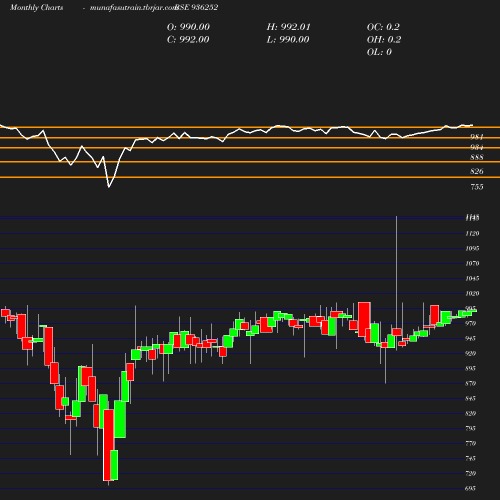
Task: Click the high value "H: 992.01"
Action: (x=288, y=27)
